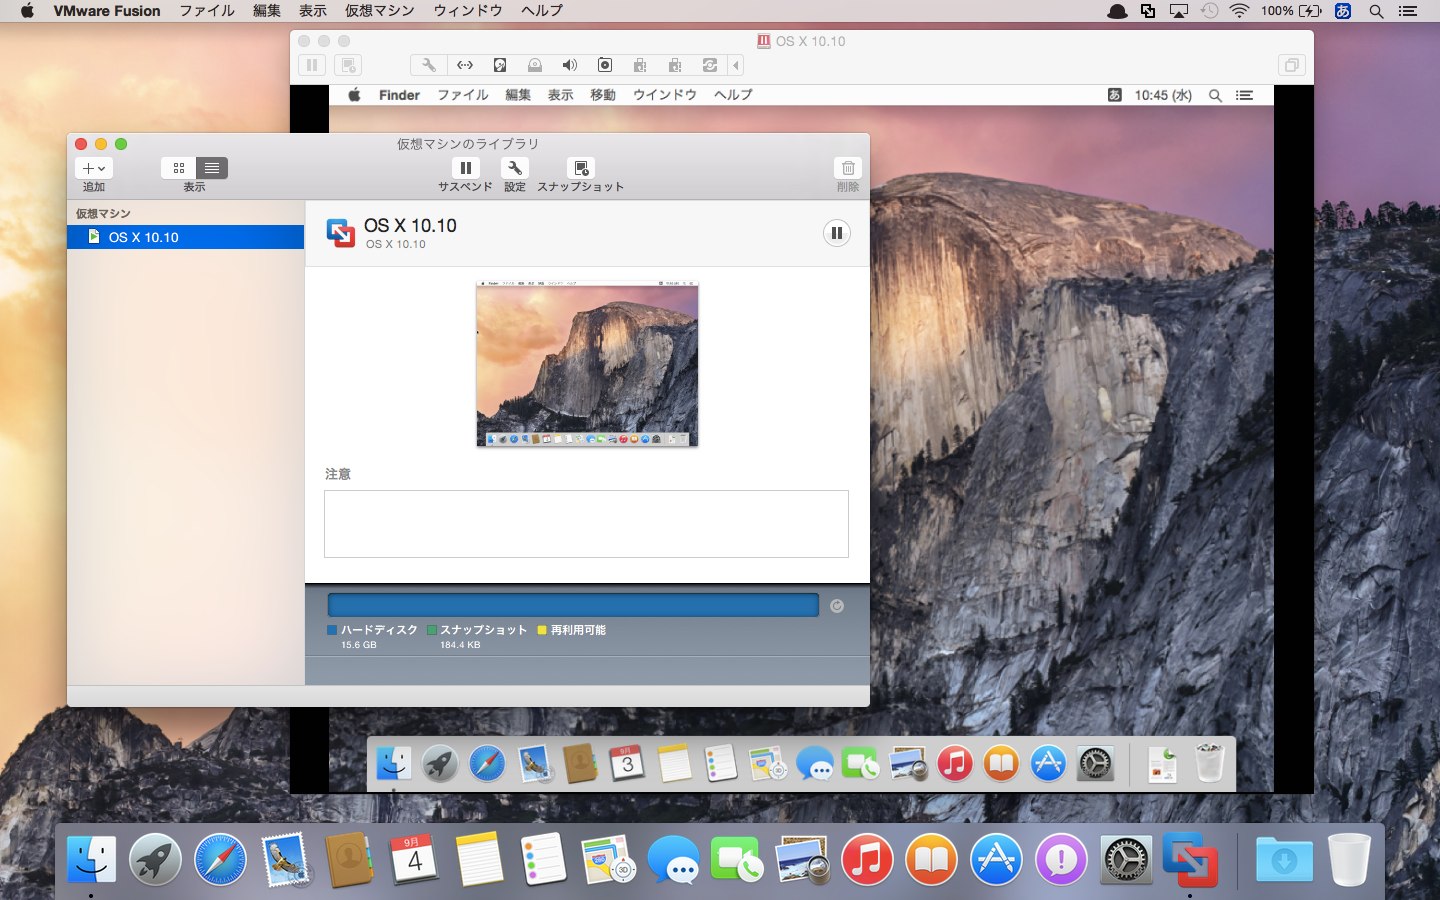Click the battery 100% indicator in the host menu bar
1440x900 pixels.
coord(1291,11)
